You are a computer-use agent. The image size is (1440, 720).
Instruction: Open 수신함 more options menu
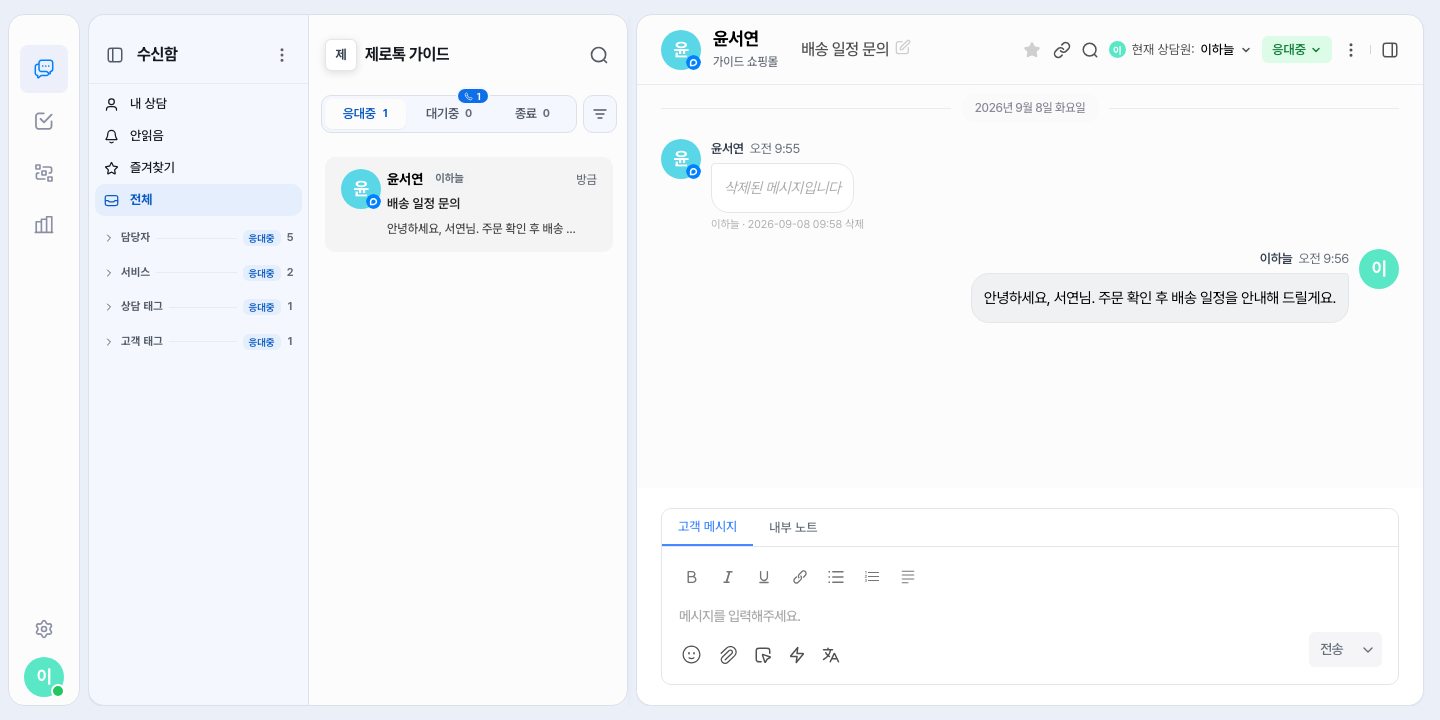tap(282, 55)
